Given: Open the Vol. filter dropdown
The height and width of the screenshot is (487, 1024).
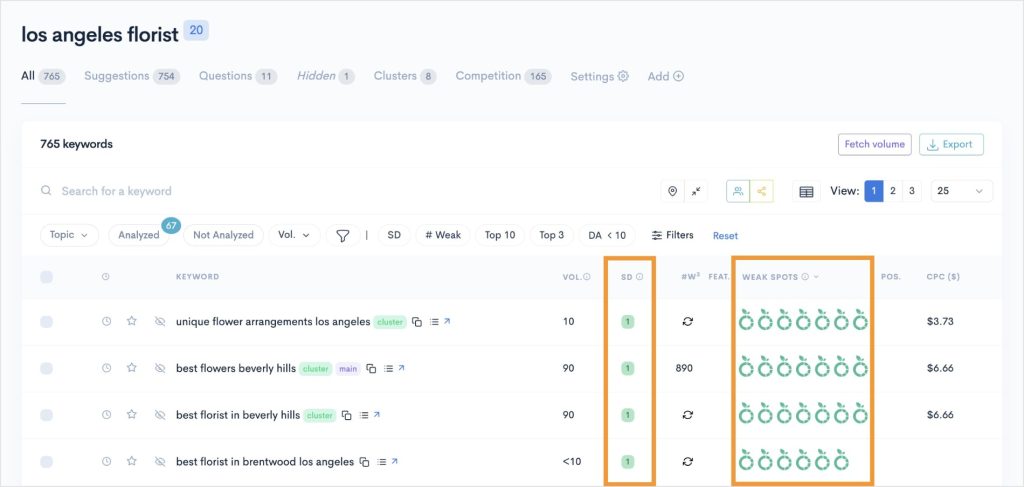Looking at the screenshot, I should click(294, 235).
